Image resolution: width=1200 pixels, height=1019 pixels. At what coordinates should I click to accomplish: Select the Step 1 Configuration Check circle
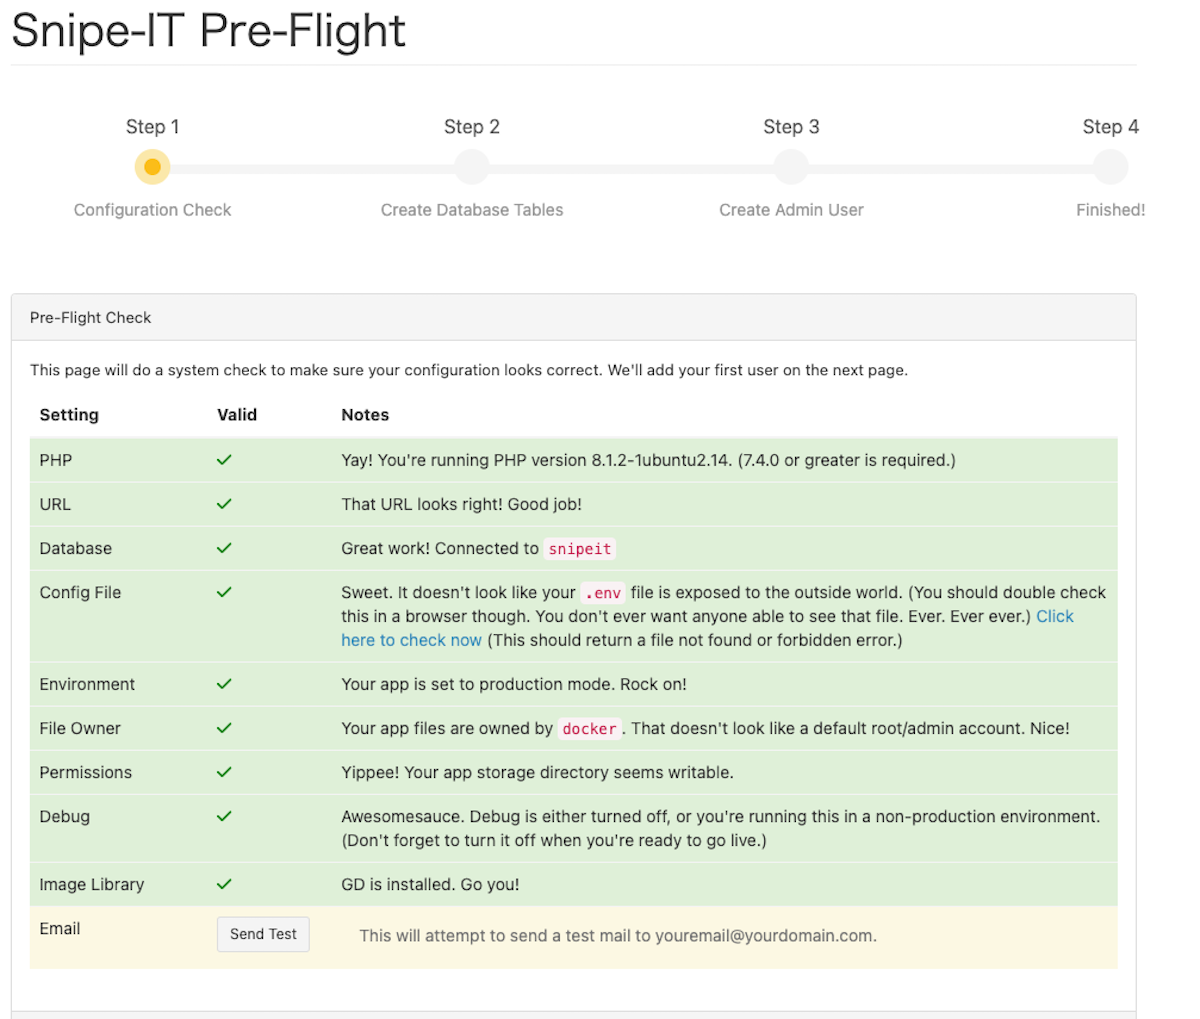point(152,167)
